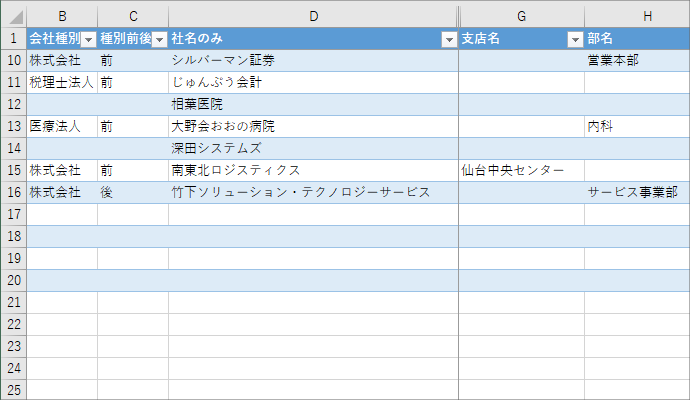
Task: Select cell 仙台中央センター
Action: (x=521, y=171)
